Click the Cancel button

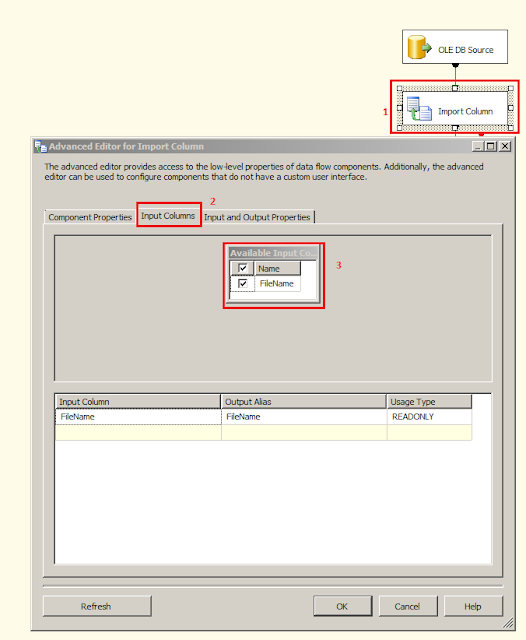(x=408, y=606)
